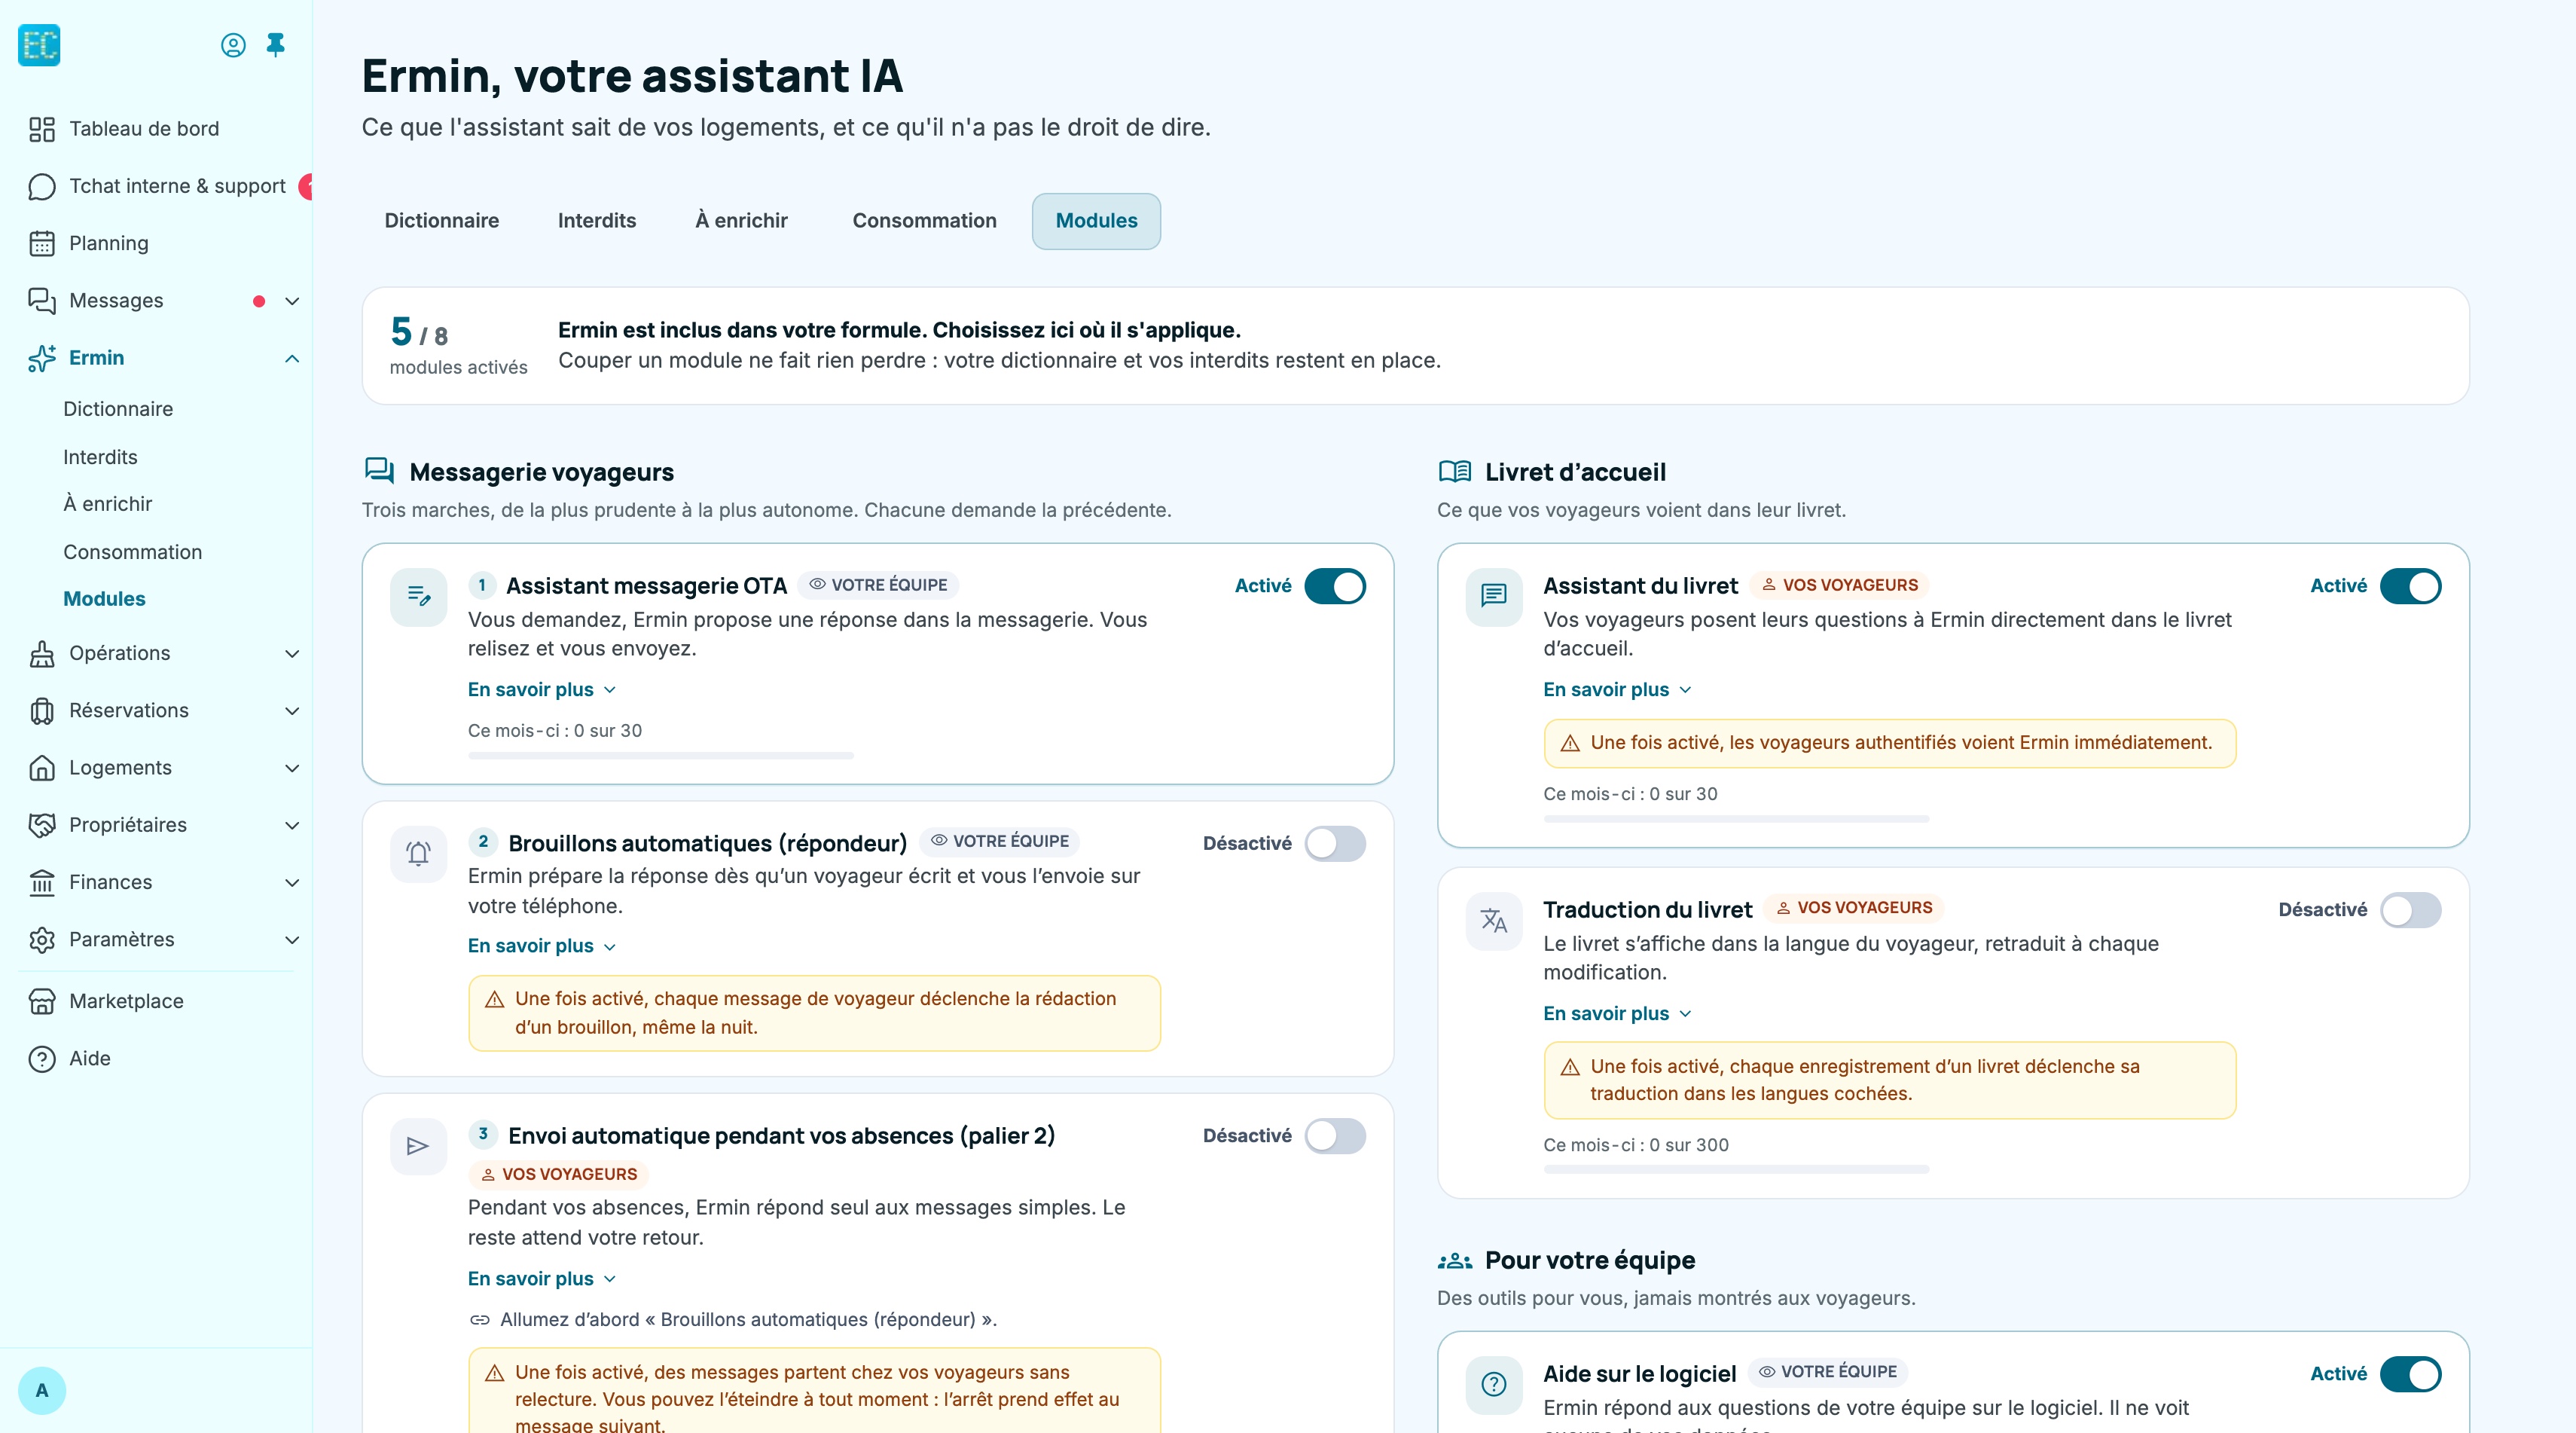Enable Envoi automatique pendant vos absences toggle
The image size is (2576, 1433).
1335,1135
